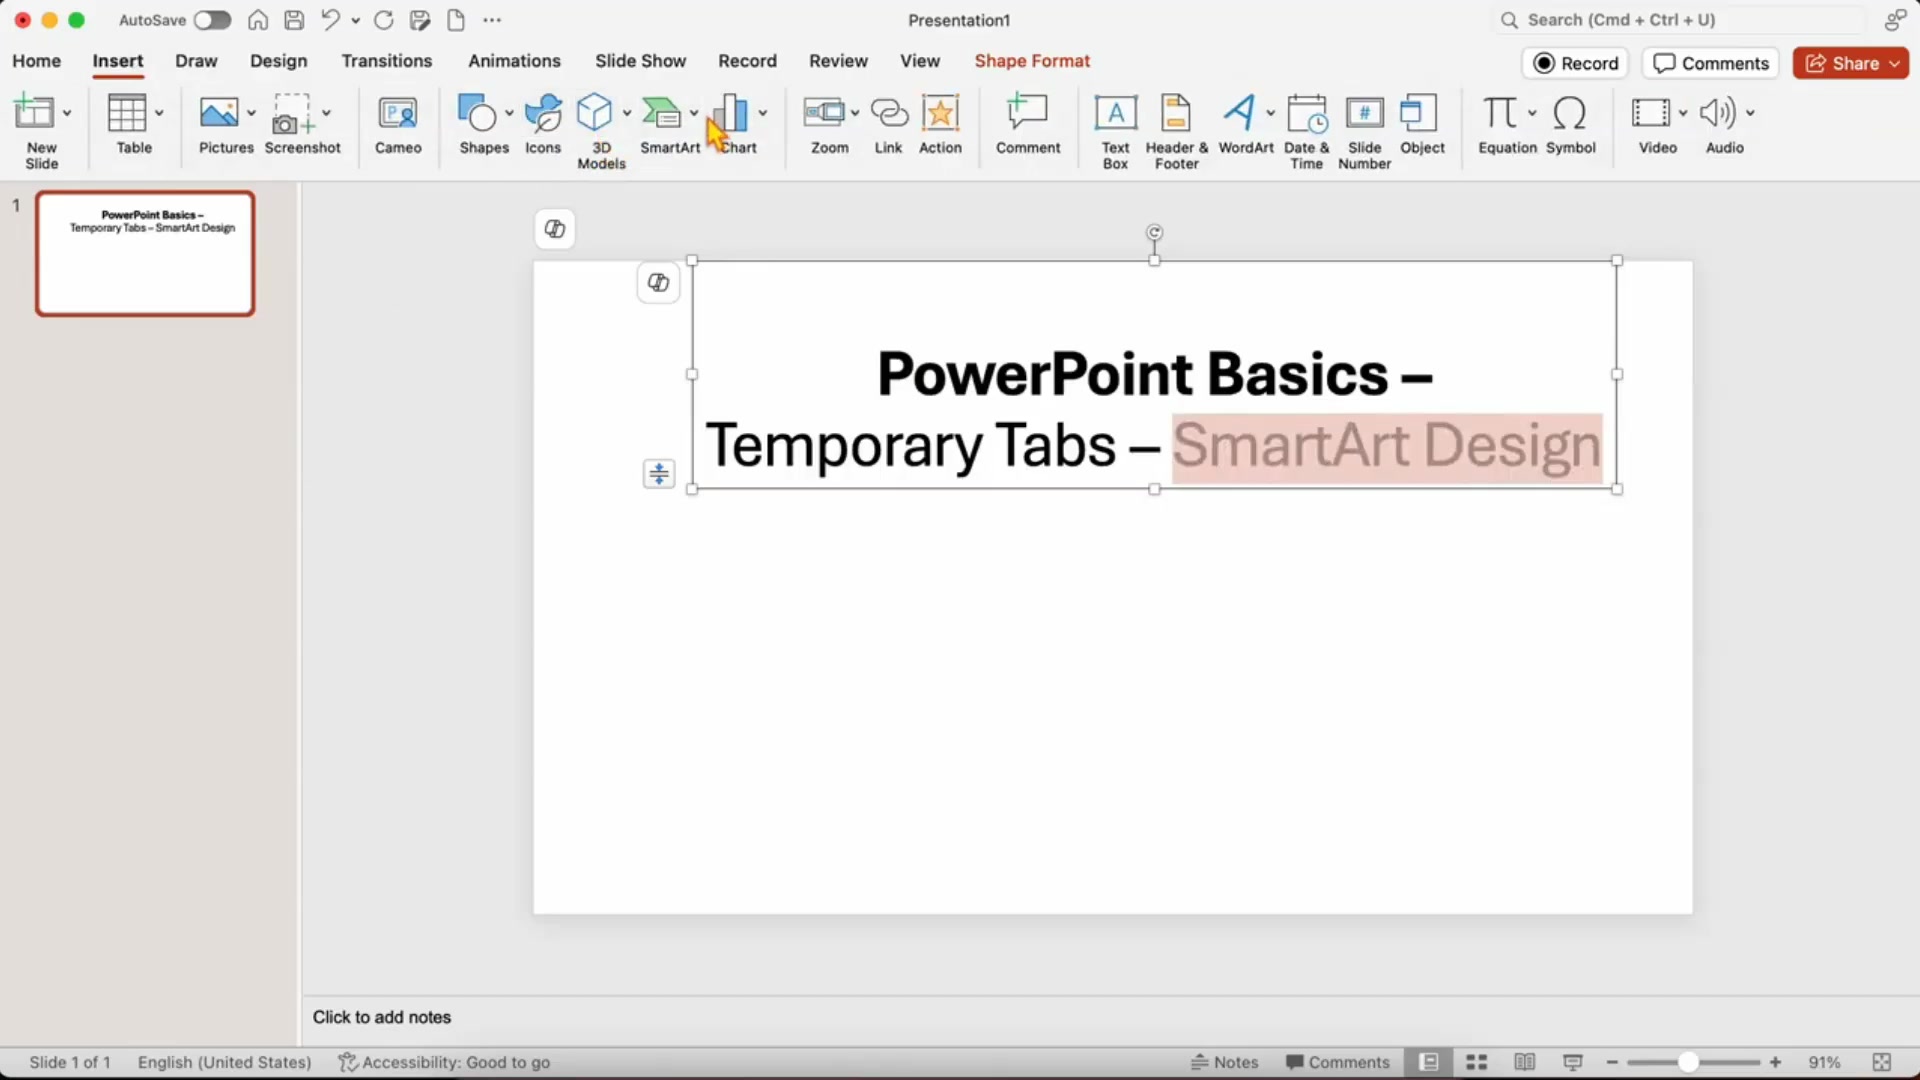The image size is (1920, 1080).
Task: Expand the Screenshot dropdown arrow
Action: (326, 113)
